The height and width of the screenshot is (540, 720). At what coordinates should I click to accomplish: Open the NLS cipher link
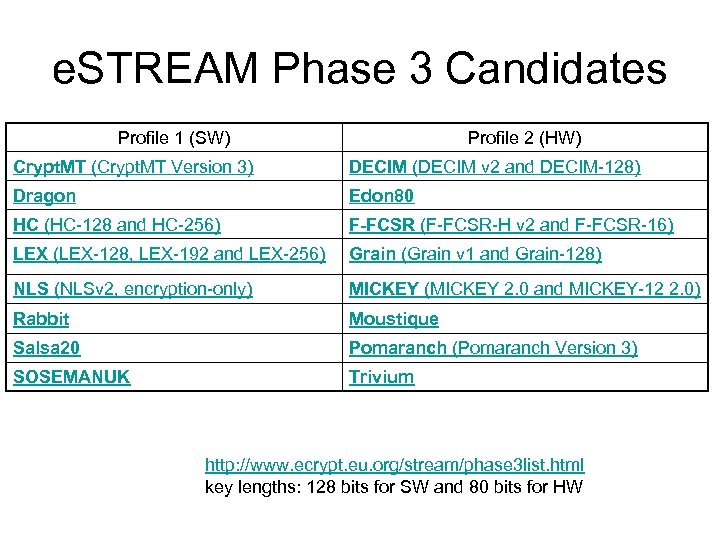(x=31, y=290)
